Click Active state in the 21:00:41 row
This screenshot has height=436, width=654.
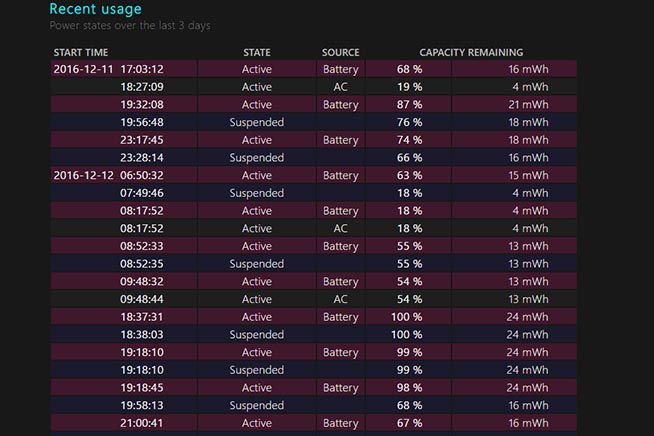click(257, 423)
